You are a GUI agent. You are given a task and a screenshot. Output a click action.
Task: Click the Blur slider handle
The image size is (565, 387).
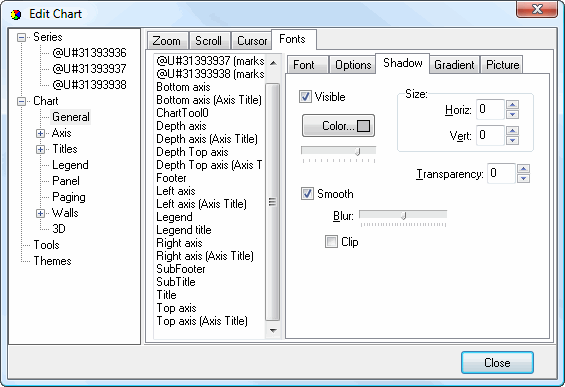pos(404,215)
